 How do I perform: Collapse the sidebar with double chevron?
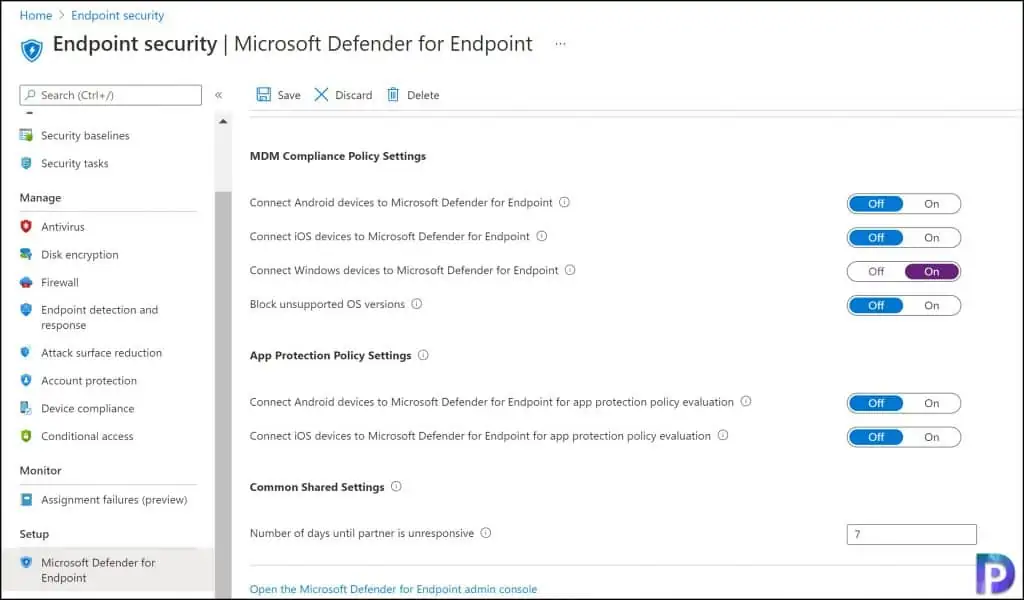[219, 95]
